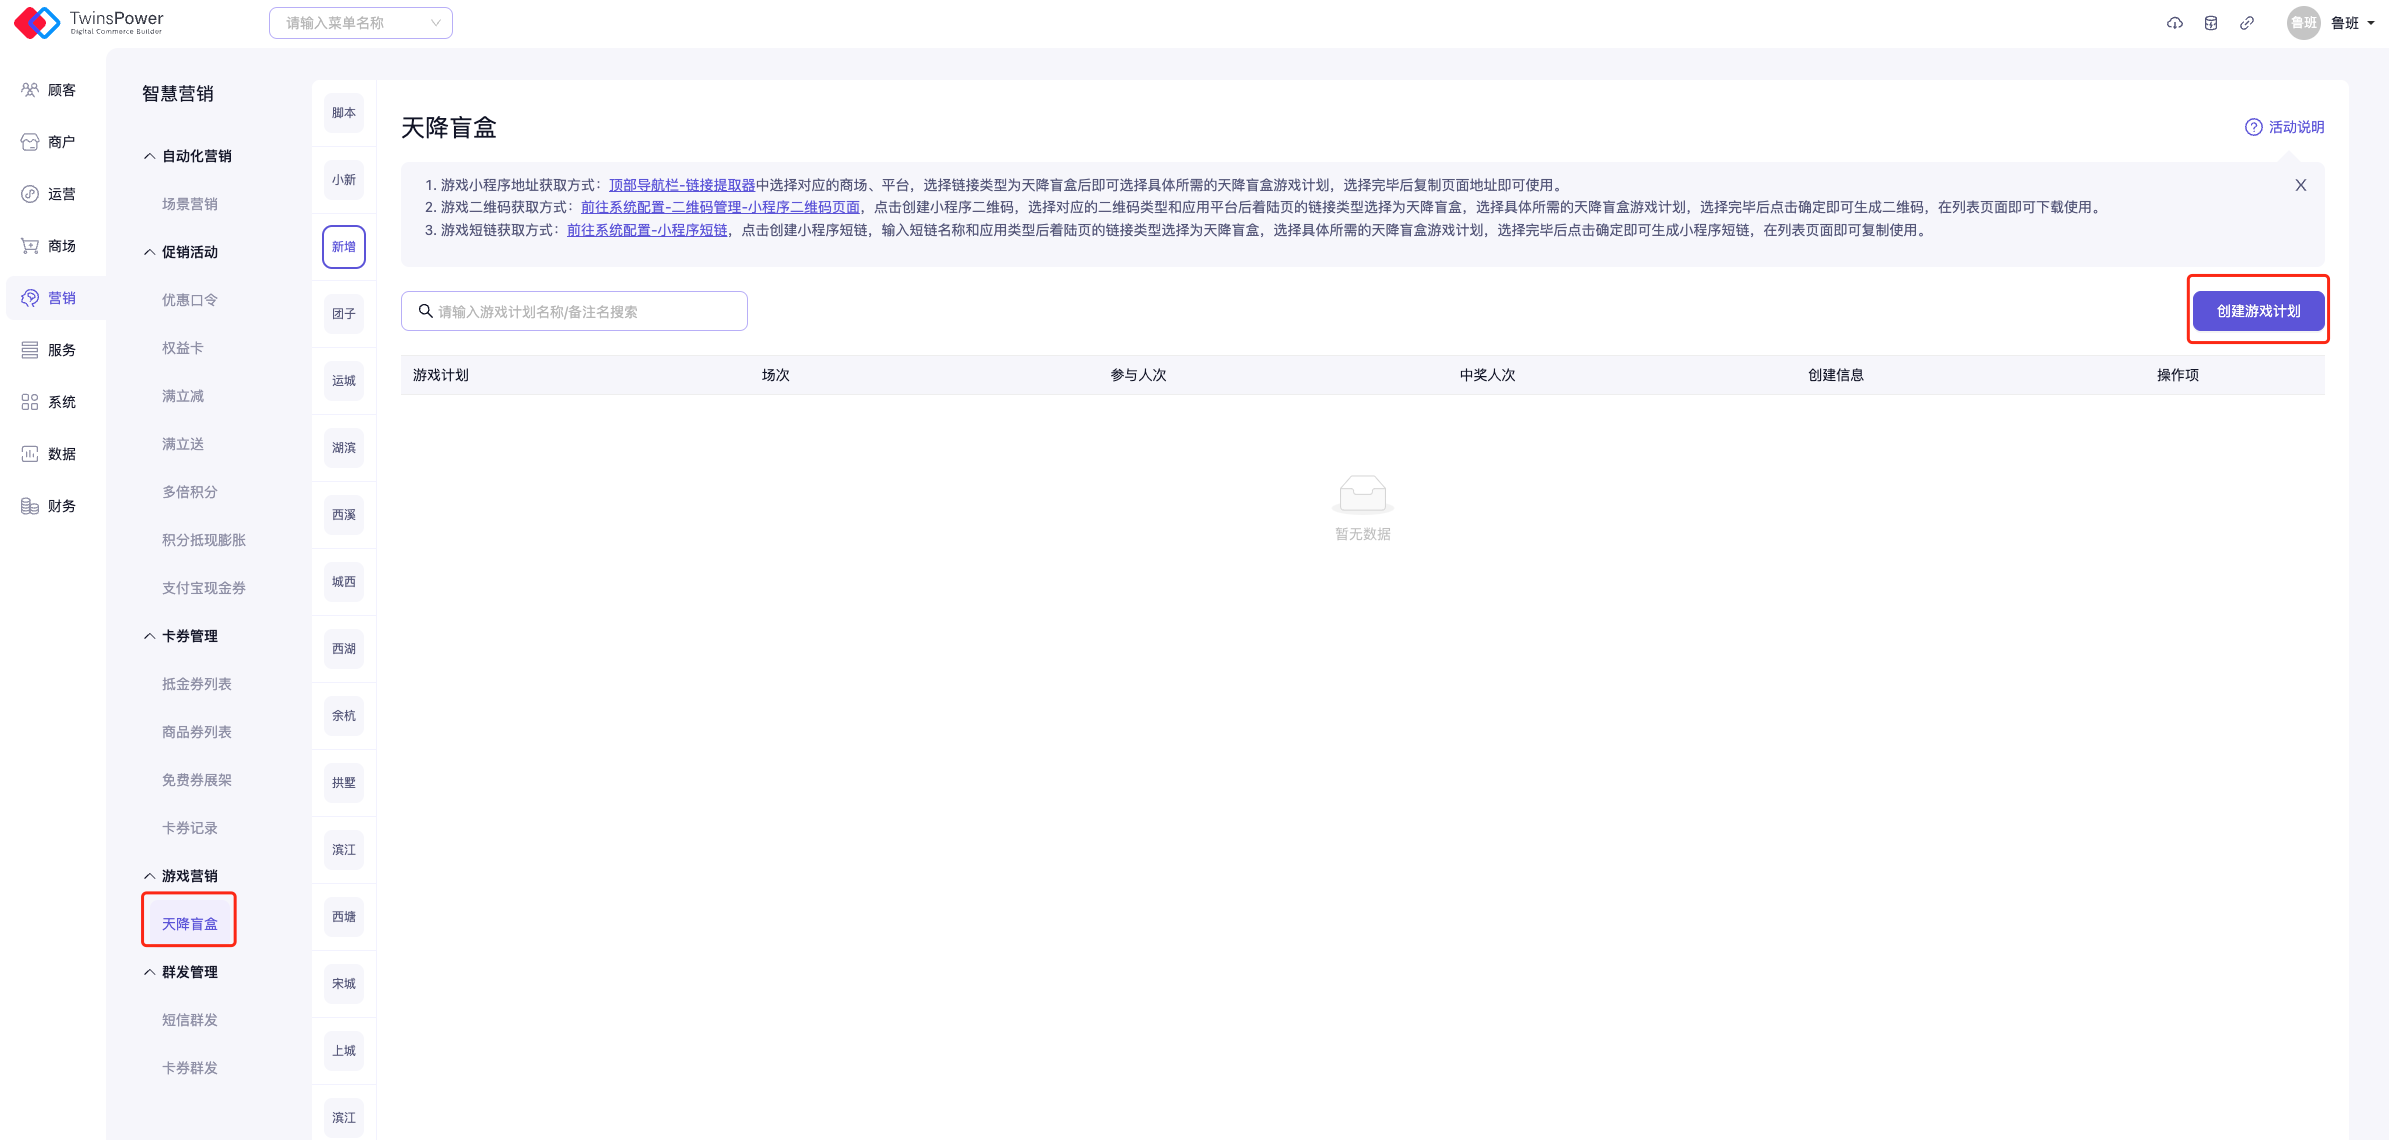2389x1140 pixels.
Task: Open the calculator icon in top bar
Action: click(2211, 23)
